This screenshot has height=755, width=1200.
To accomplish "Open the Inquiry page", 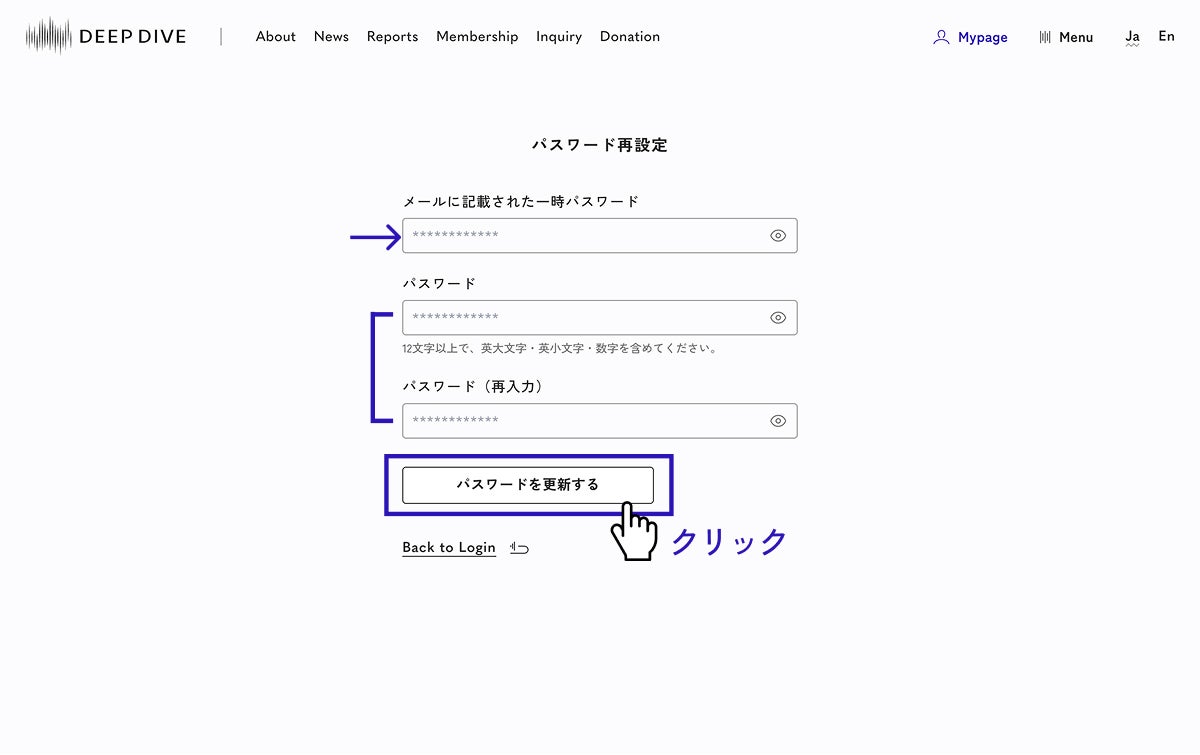I will point(558,36).
